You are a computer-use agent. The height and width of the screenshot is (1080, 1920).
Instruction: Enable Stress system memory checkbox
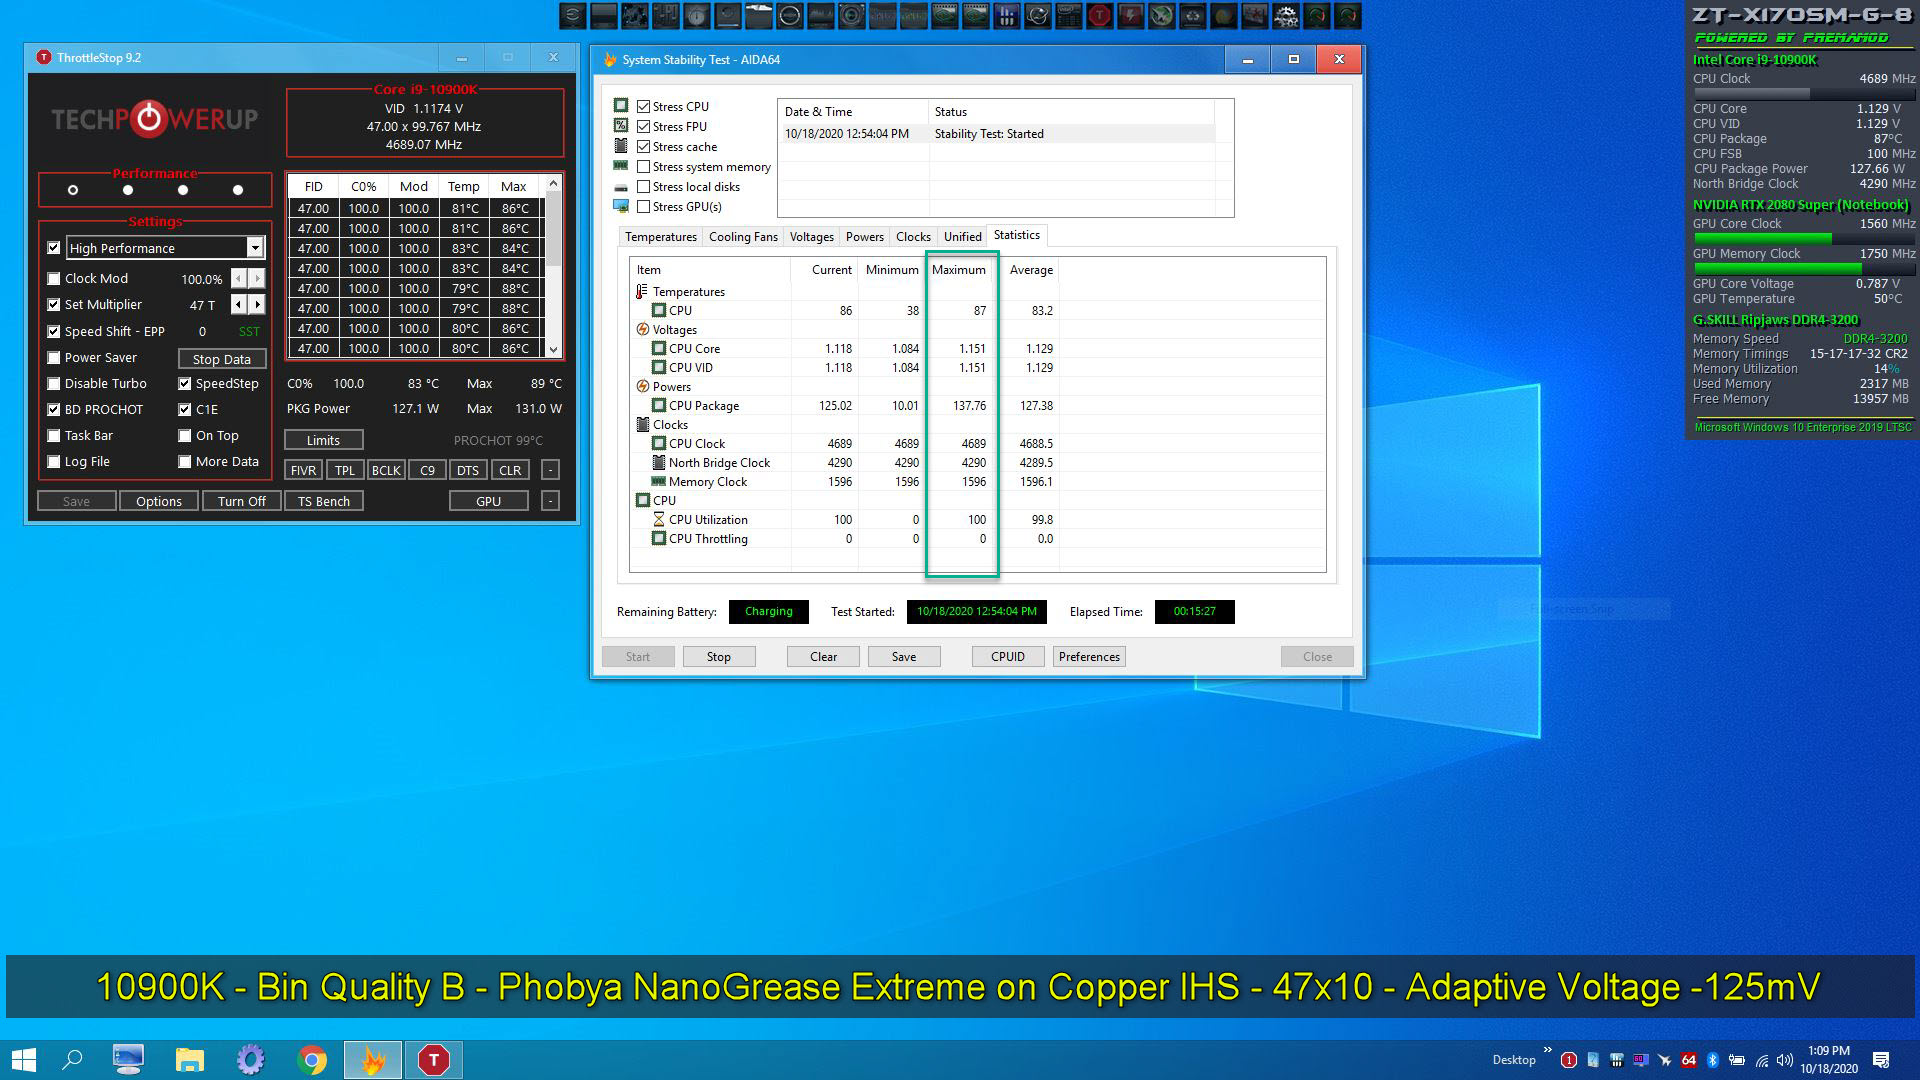pos(644,167)
